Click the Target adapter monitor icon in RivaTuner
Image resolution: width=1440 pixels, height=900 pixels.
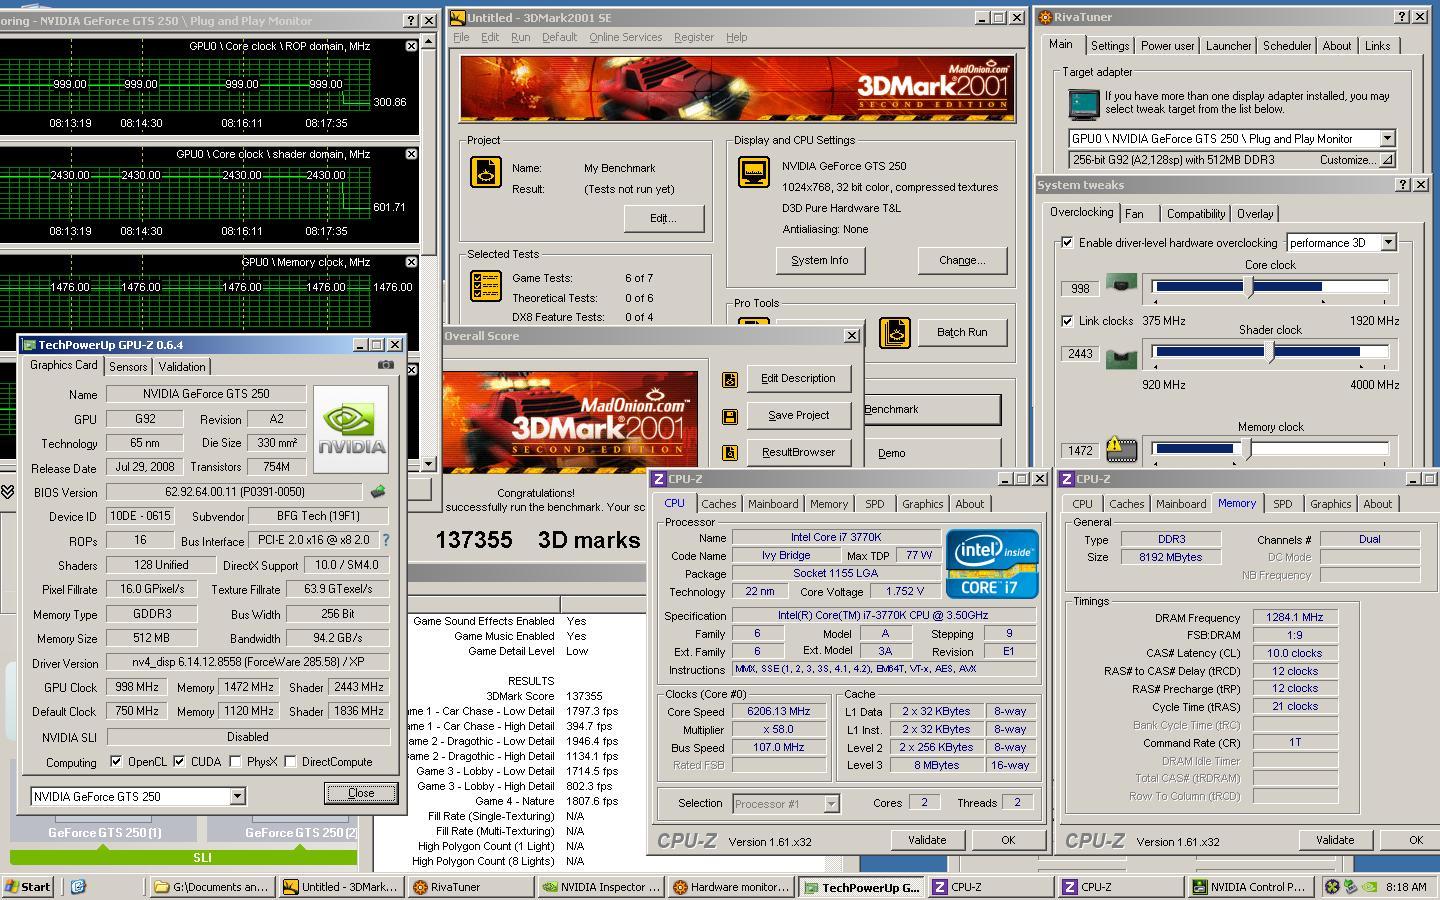click(1084, 104)
